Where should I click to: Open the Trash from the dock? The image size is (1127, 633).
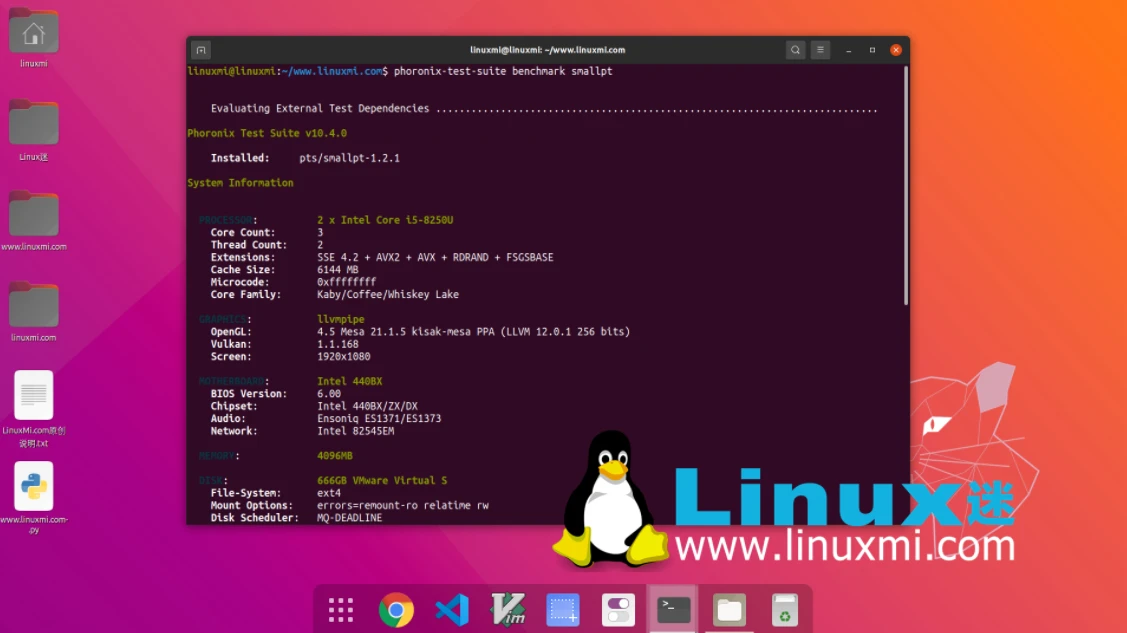click(784, 610)
